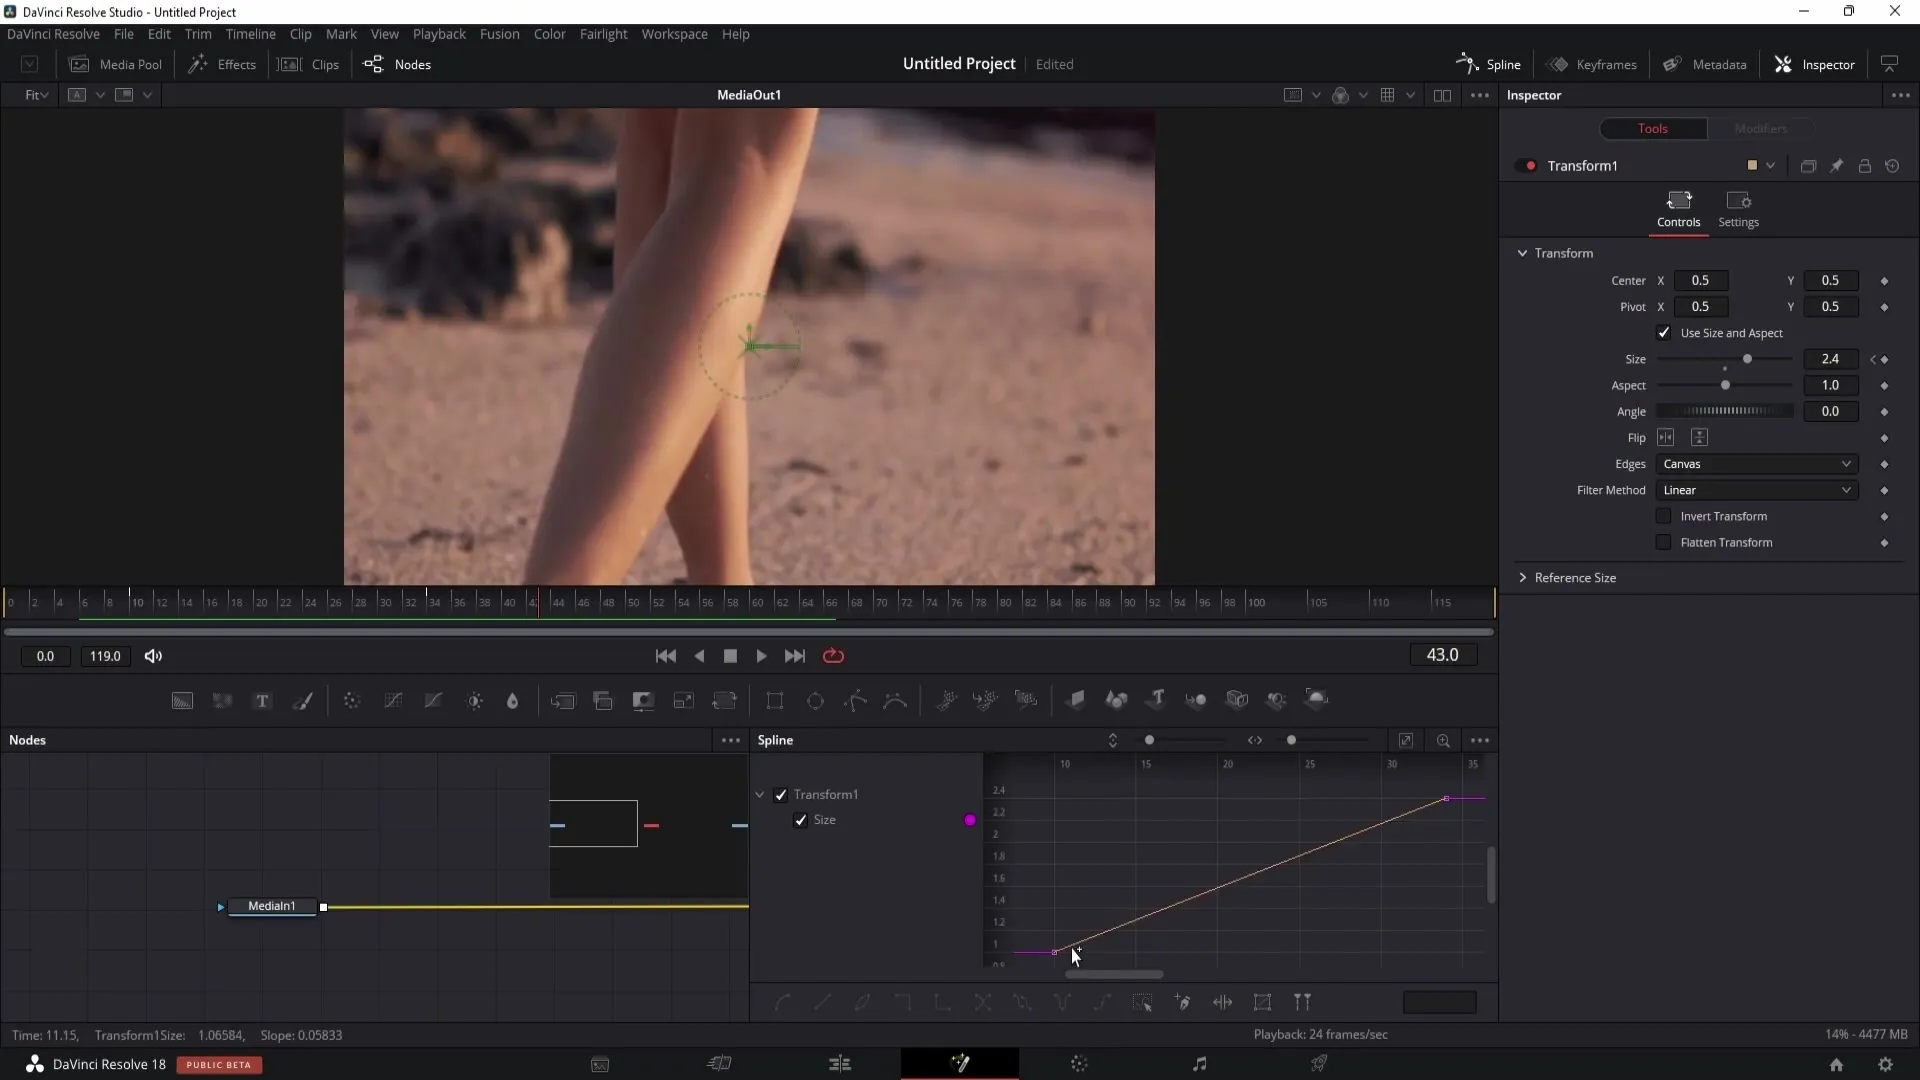Activate the Shape Box spline tool
This screenshot has width=1920, height=1080.
pyautogui.click(x=1262, y=1002)
